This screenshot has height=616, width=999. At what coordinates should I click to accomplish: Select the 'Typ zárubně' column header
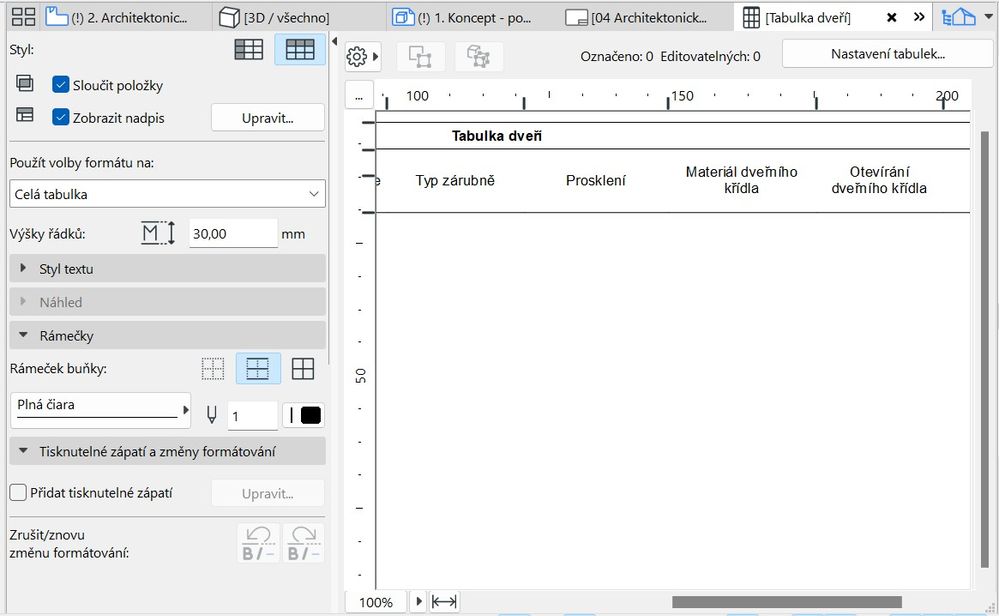pos(455,180)
